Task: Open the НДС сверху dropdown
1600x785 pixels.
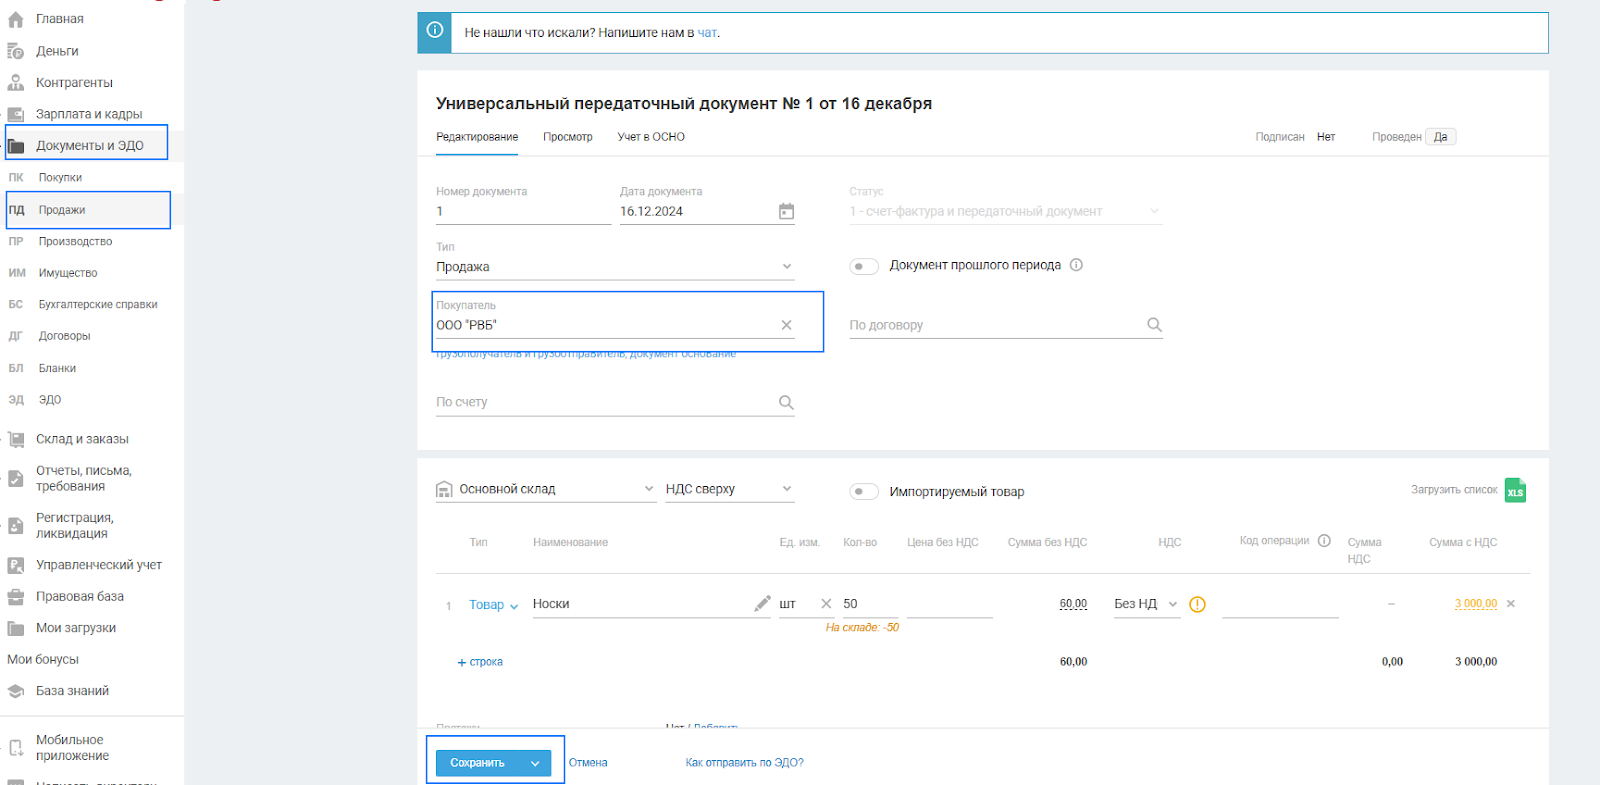Action: 786,489
